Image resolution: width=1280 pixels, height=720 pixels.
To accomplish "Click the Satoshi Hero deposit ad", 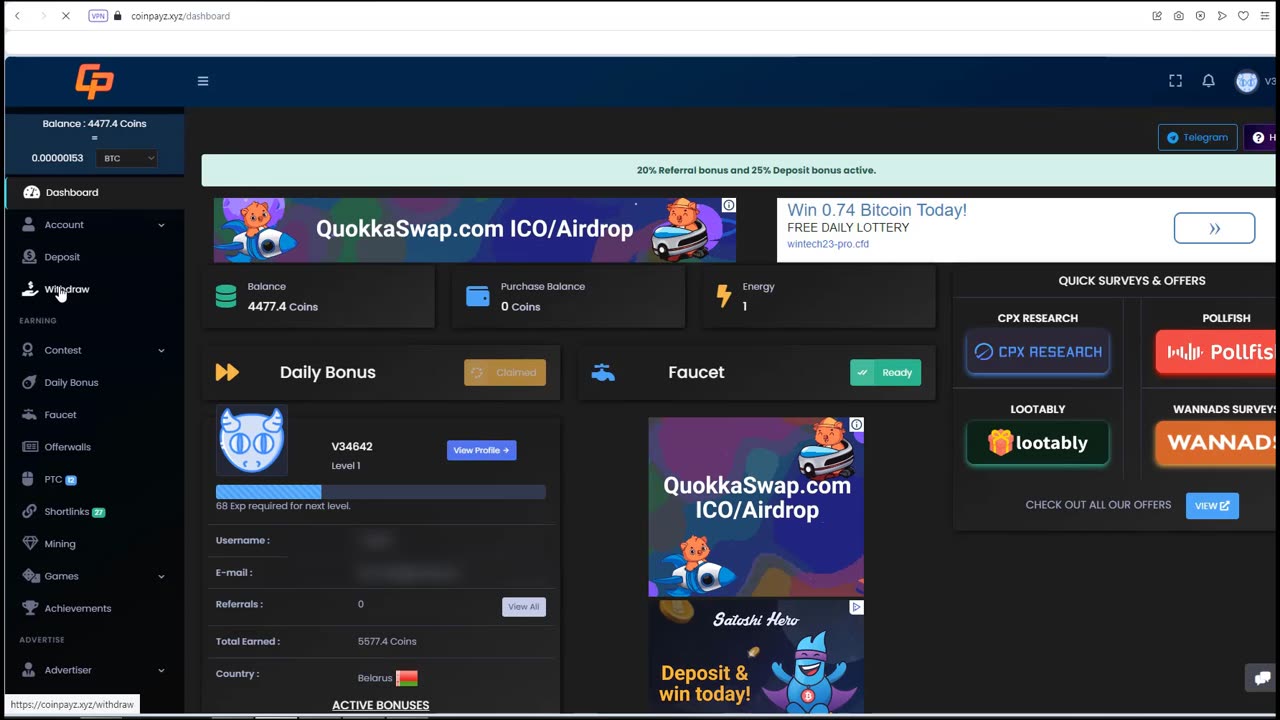I will pos(756,656).
